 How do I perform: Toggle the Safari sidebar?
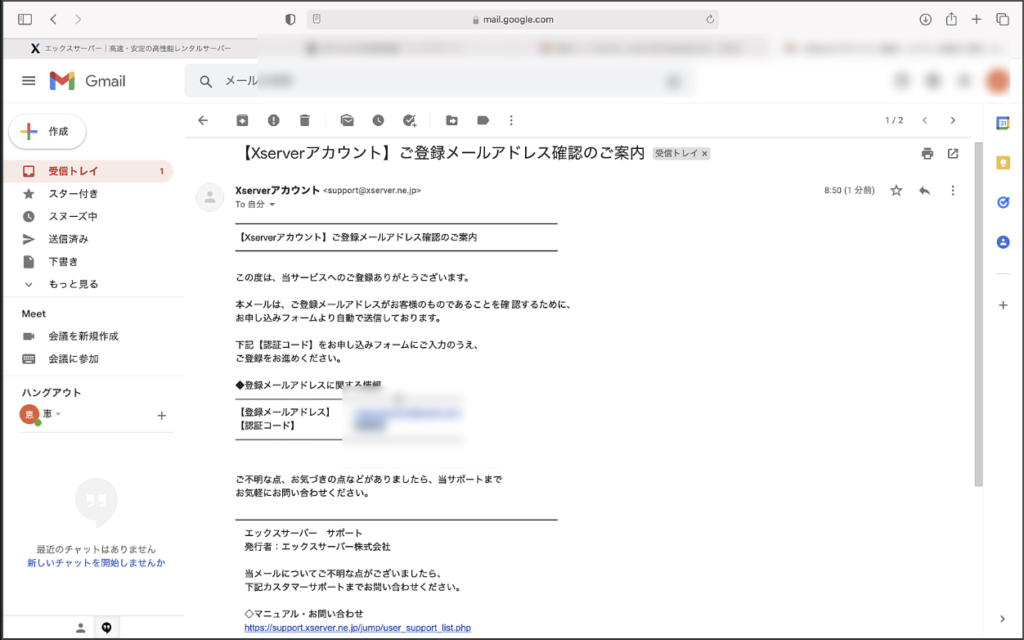[x=25, y=20]
